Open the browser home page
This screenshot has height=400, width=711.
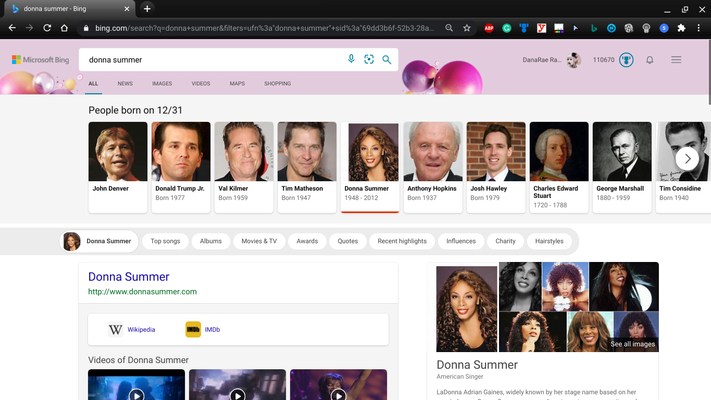[64, 28]
